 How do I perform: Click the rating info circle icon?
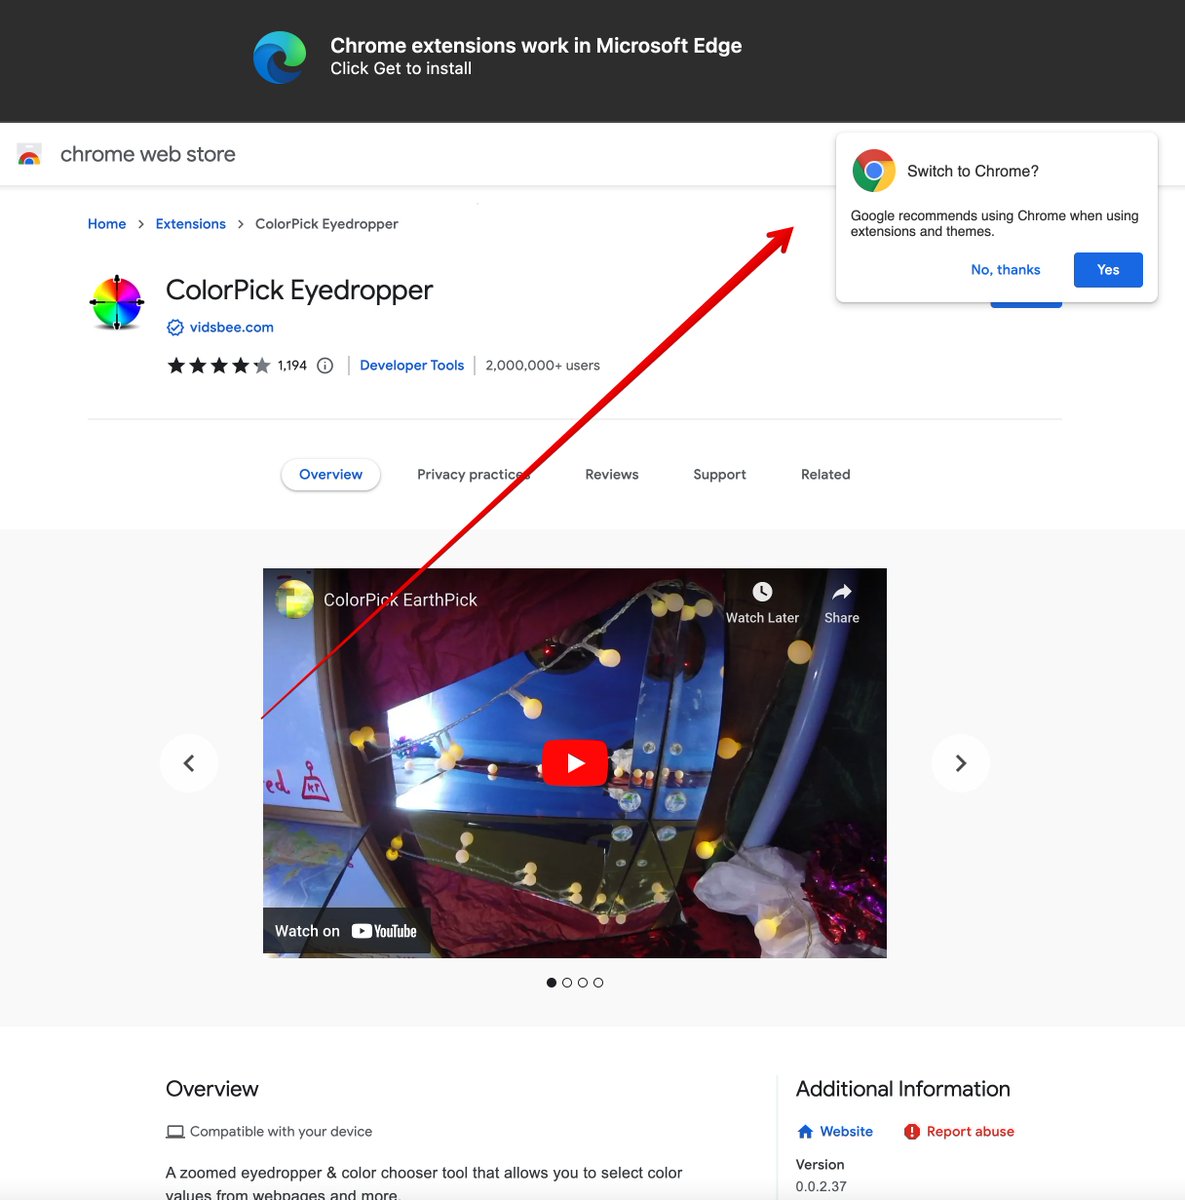pyautogui.click(x=325, y=366)
